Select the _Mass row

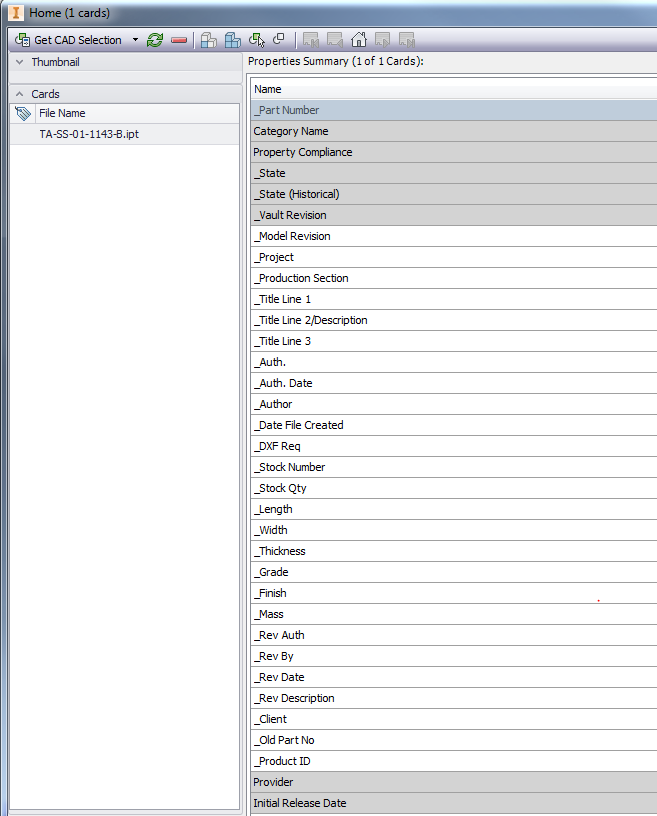(x=453, y=614)
